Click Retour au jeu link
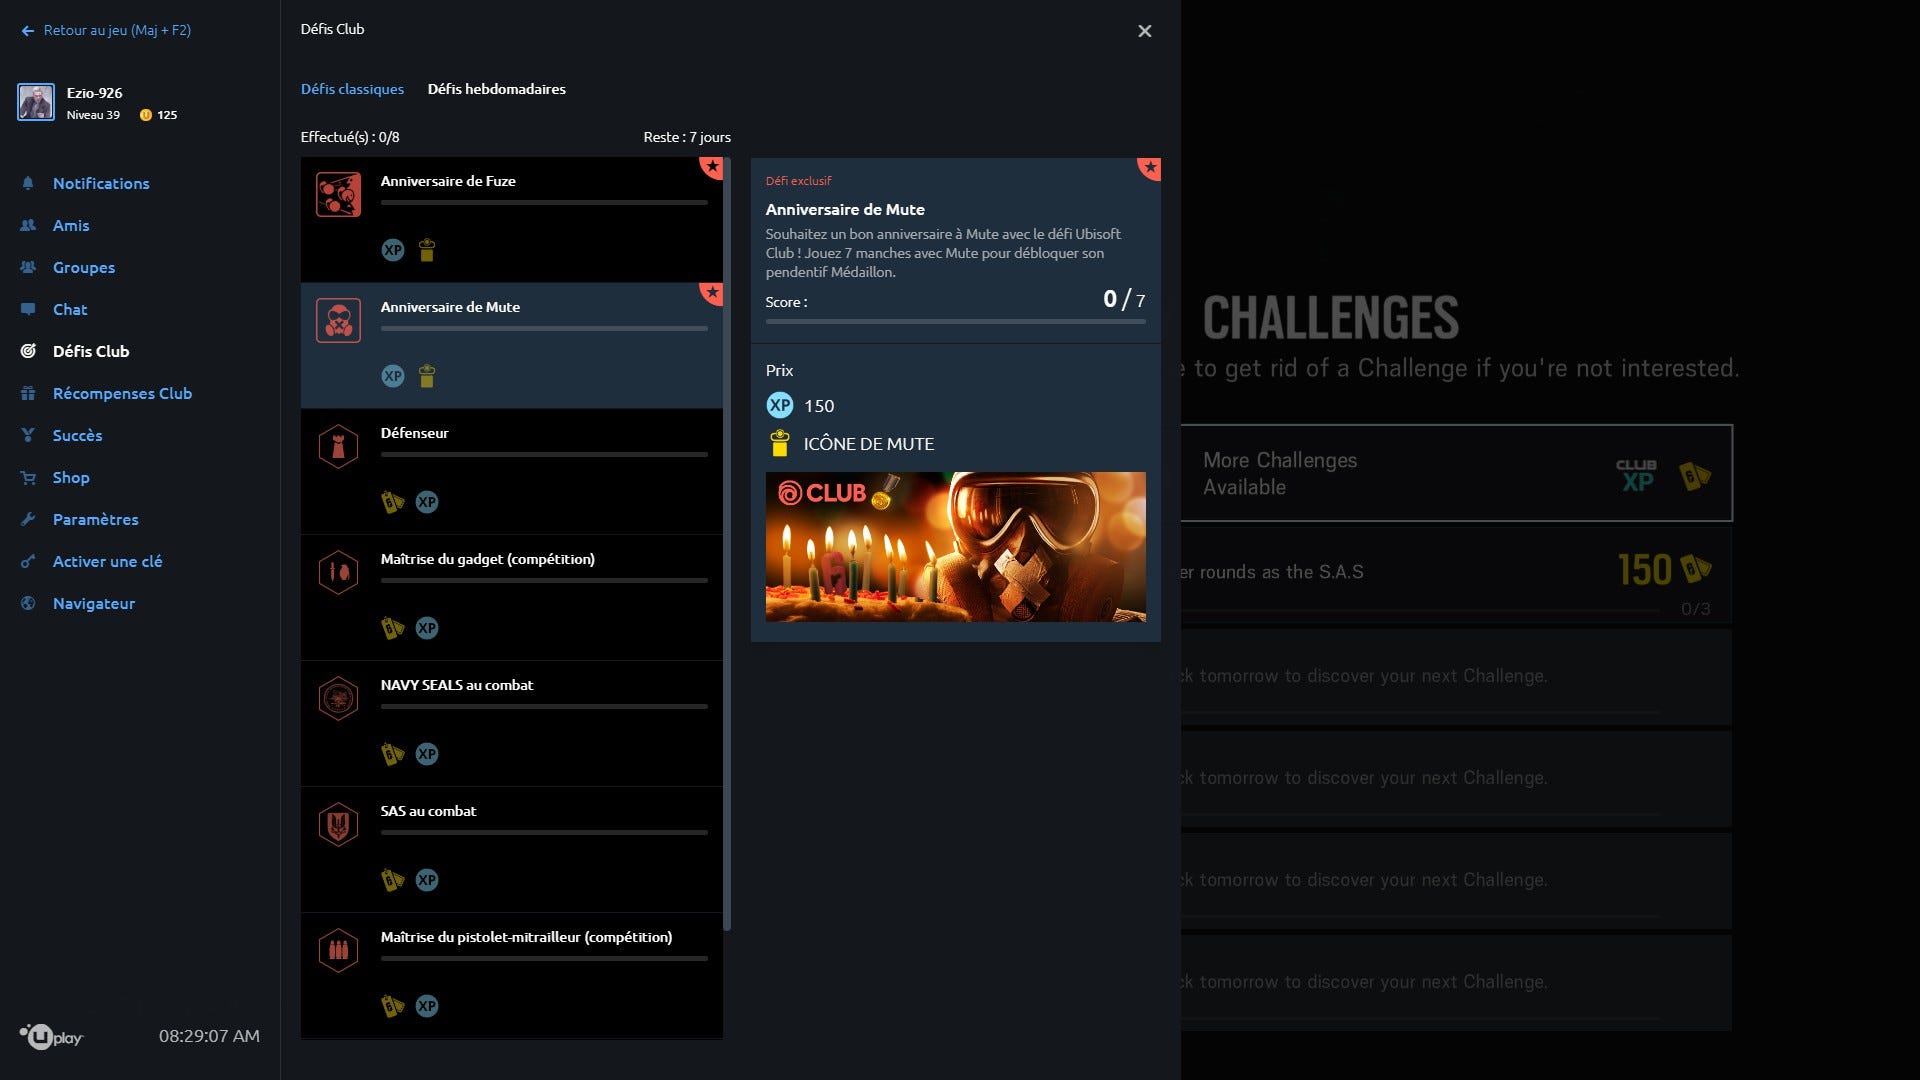 106,30
